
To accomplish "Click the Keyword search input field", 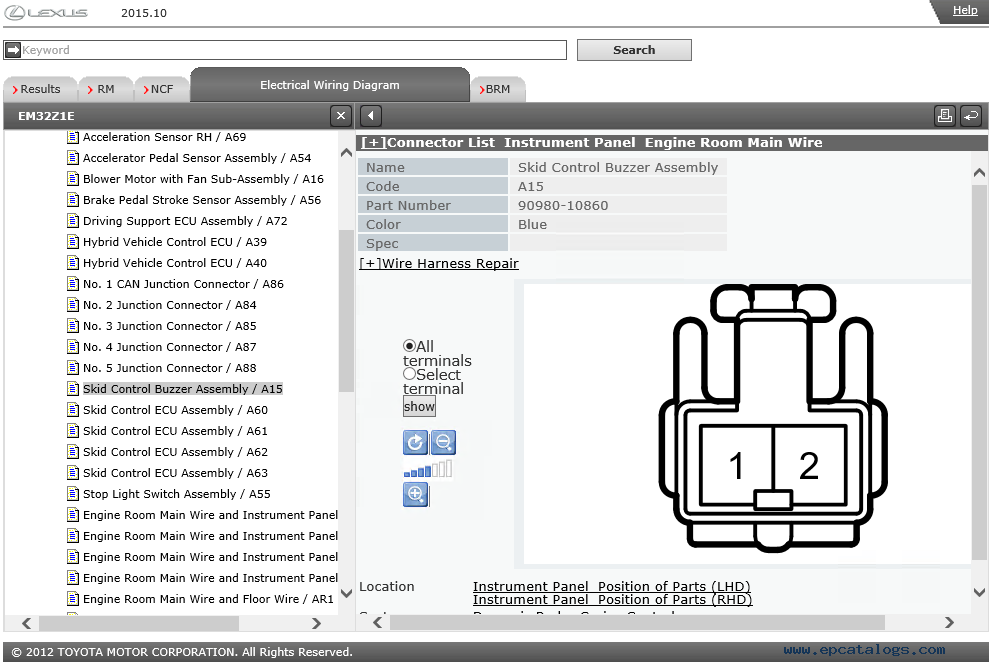I will 292,50.
